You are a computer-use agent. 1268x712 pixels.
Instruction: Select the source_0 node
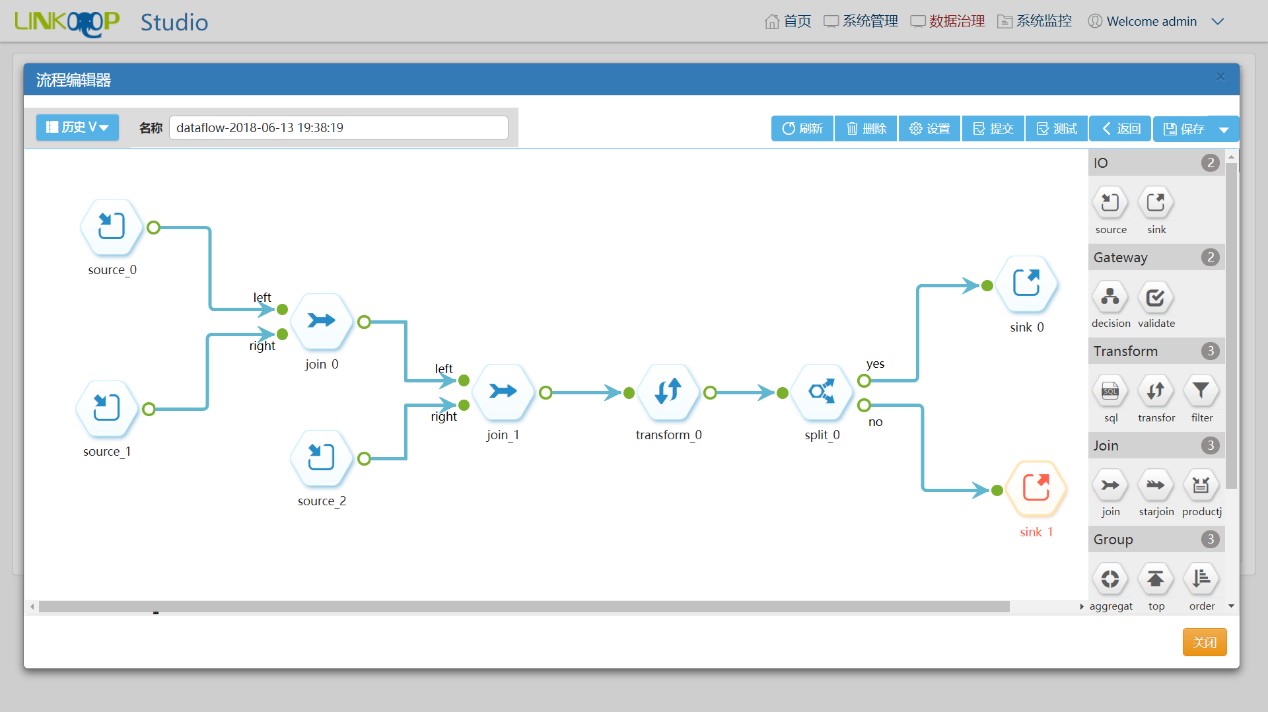112,227
